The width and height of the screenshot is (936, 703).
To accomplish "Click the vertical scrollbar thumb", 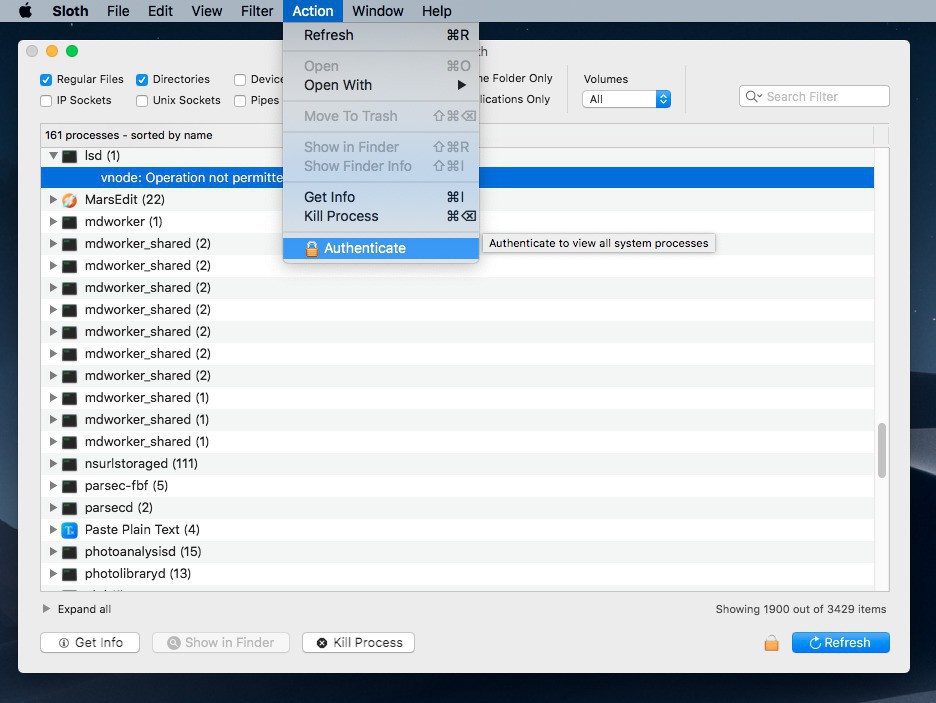I will click(882, 450).
